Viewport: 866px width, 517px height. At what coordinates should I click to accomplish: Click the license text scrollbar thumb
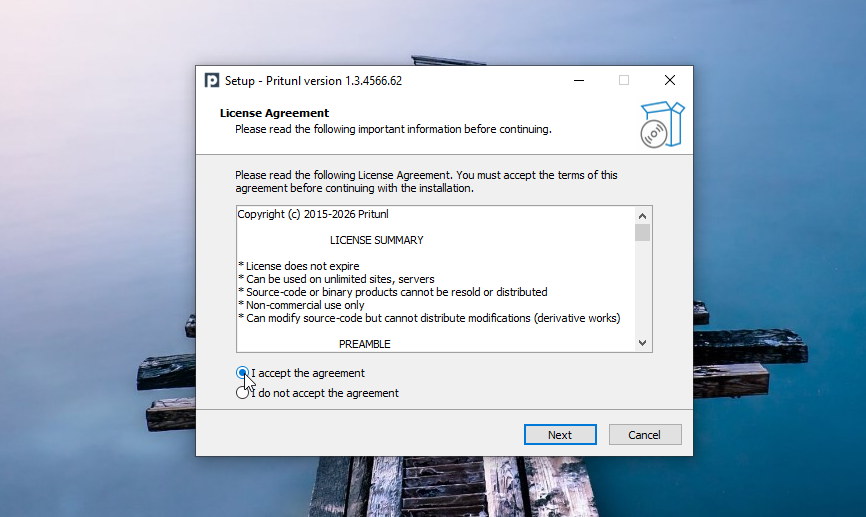642,232
